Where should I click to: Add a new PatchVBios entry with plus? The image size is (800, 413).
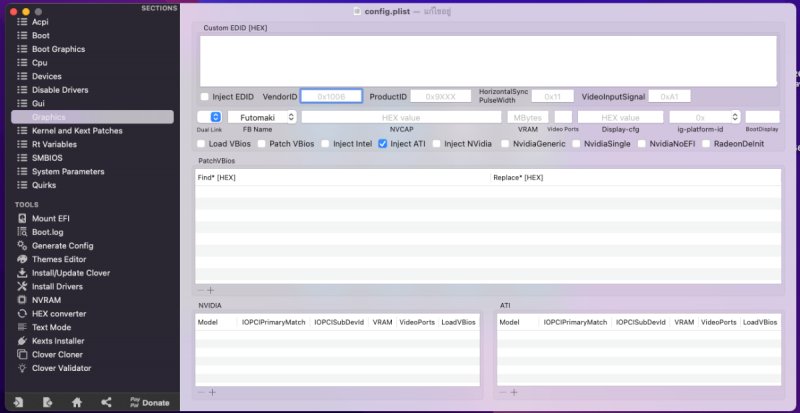210,290
